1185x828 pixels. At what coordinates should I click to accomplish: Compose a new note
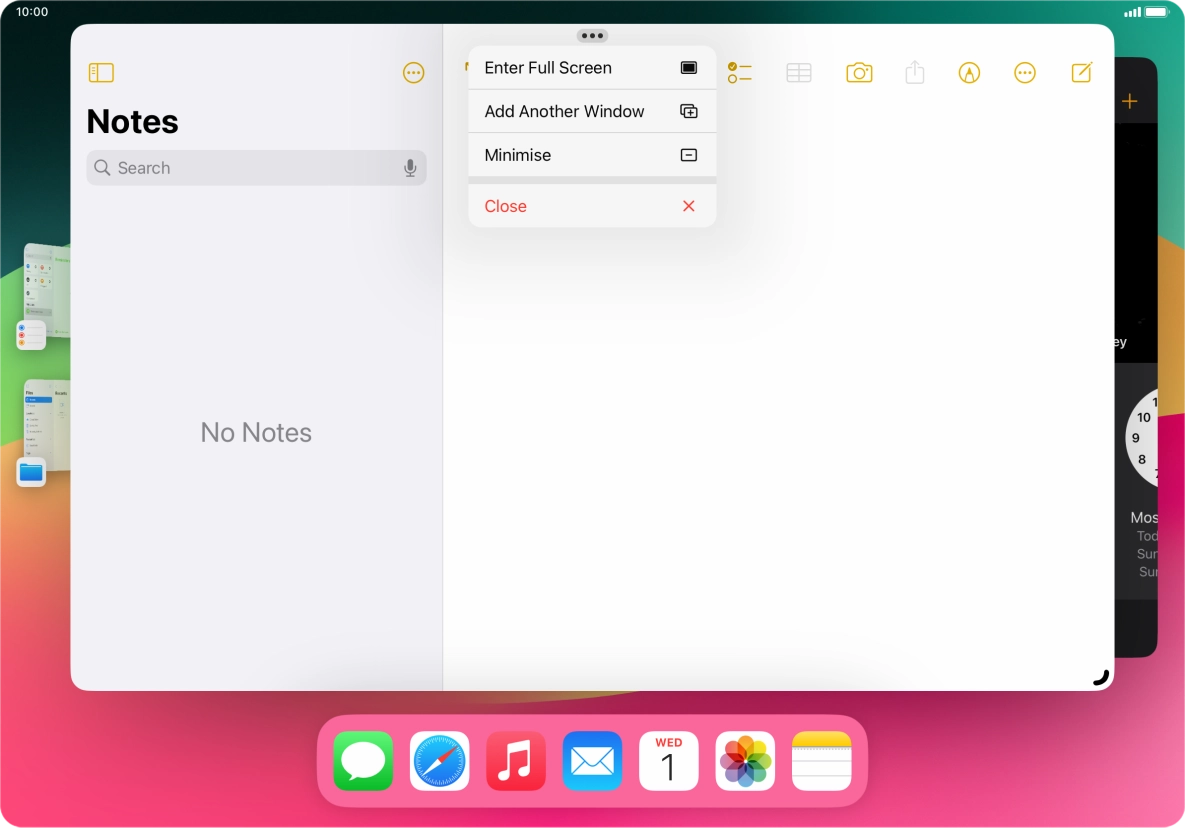(x=1081, y=72)
